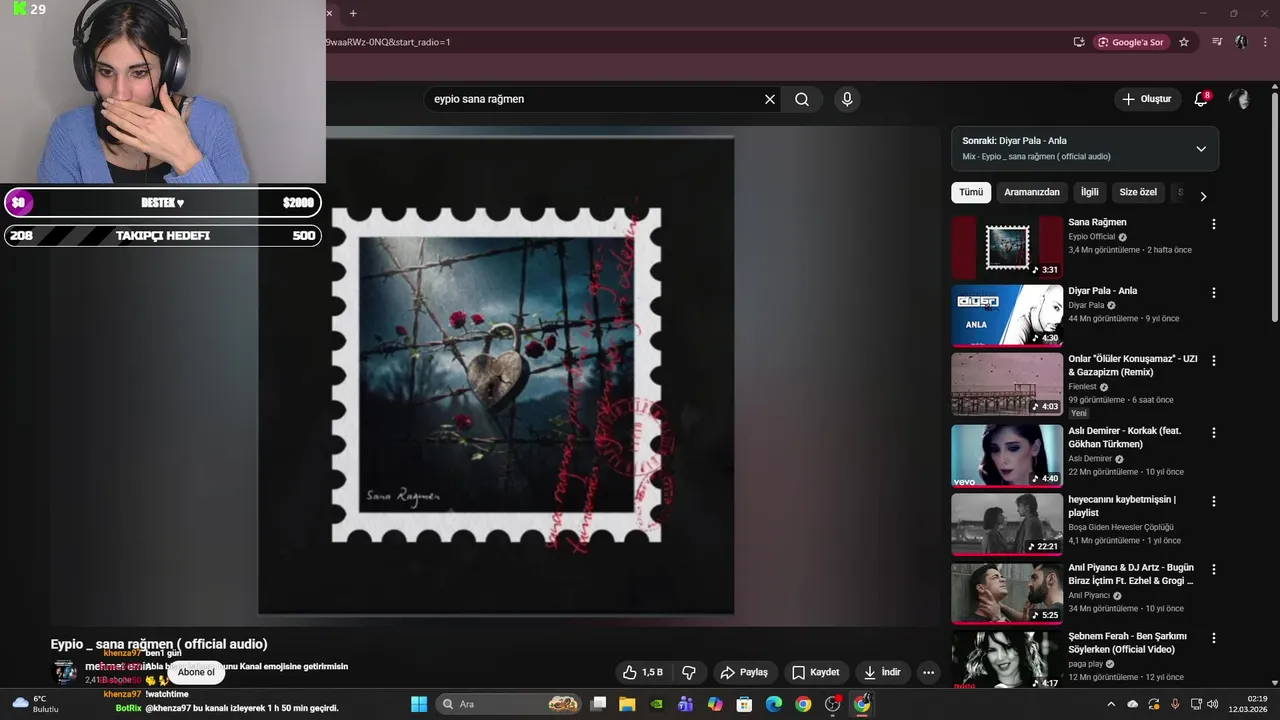Select the Size özel filter chip
1280x720 pixels.
(1138, 192)
